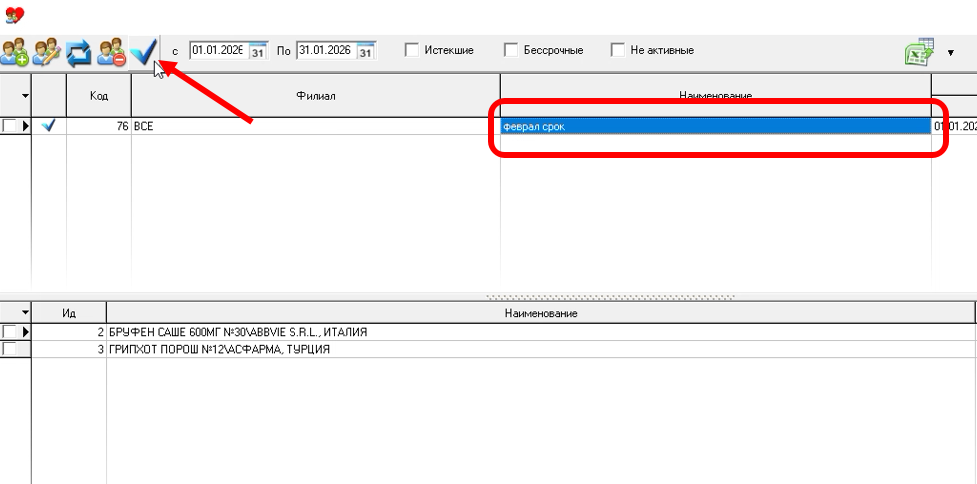The width and height of the screenshot is (977, 484).
Task: Click the active checkmark in row 76
Action: point(48,126)
